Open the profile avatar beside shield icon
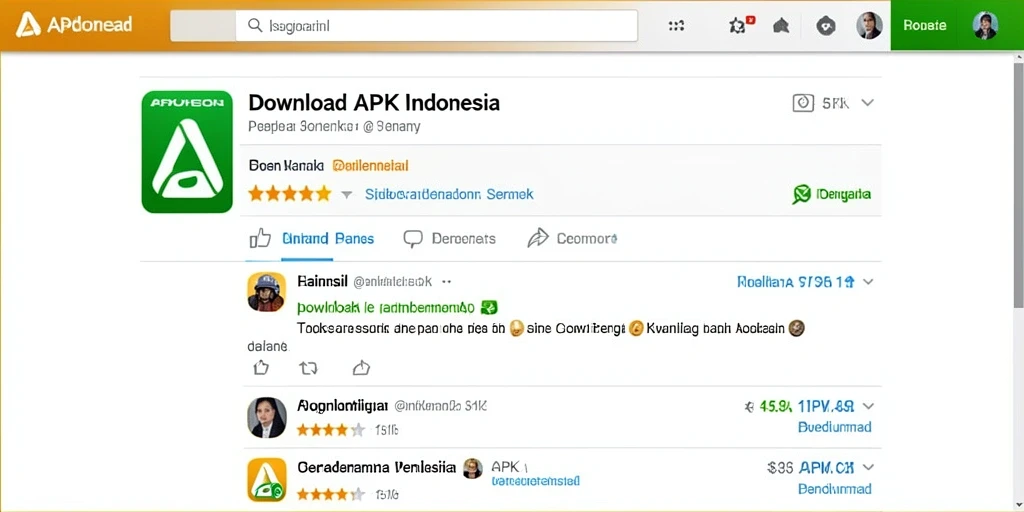 pos(869,25)
